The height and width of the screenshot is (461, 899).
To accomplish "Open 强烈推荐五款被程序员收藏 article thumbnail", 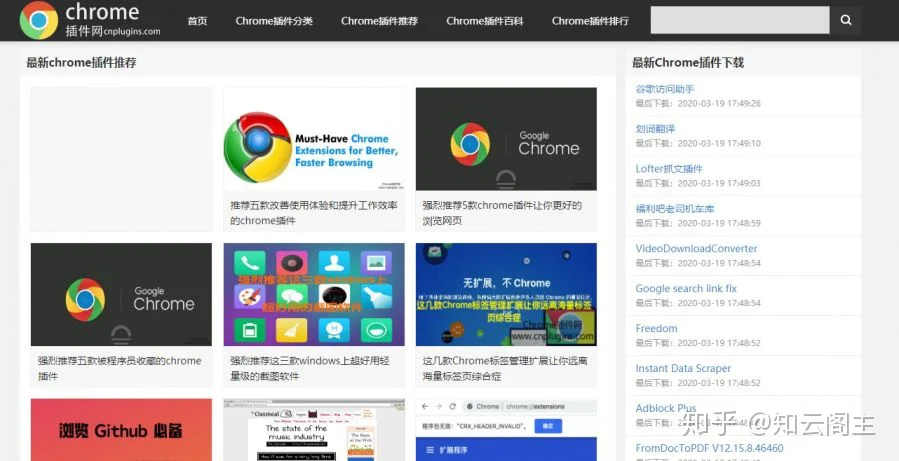I will (x=121, y=294).
